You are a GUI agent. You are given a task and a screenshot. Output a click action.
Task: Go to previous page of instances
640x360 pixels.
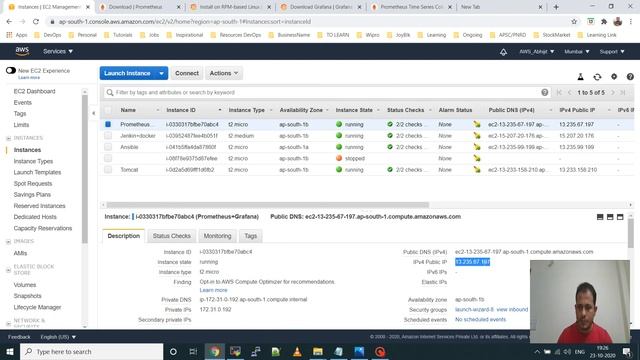569,93
